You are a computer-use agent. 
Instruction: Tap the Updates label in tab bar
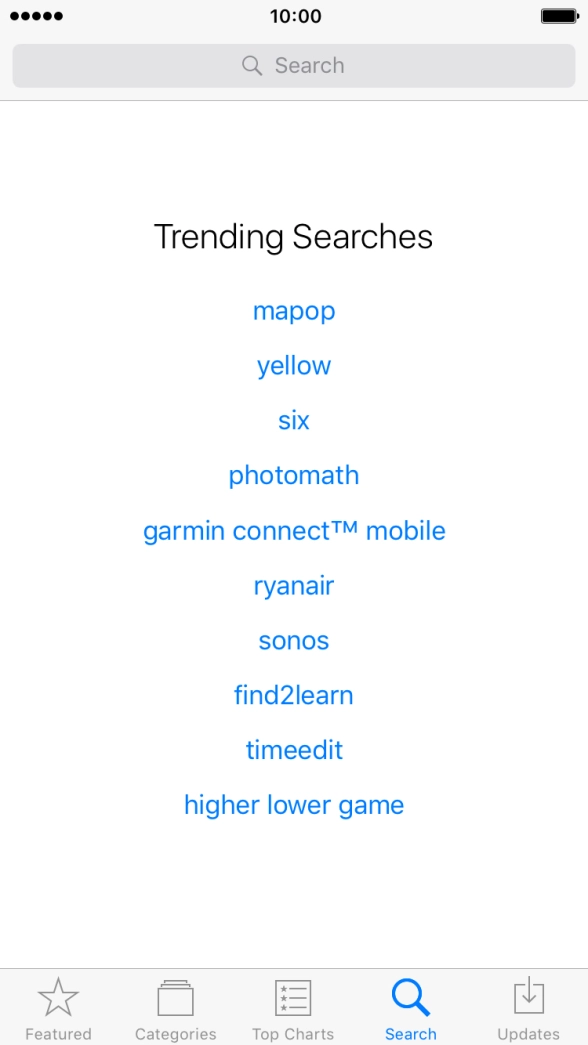(x=528, y=1034)
